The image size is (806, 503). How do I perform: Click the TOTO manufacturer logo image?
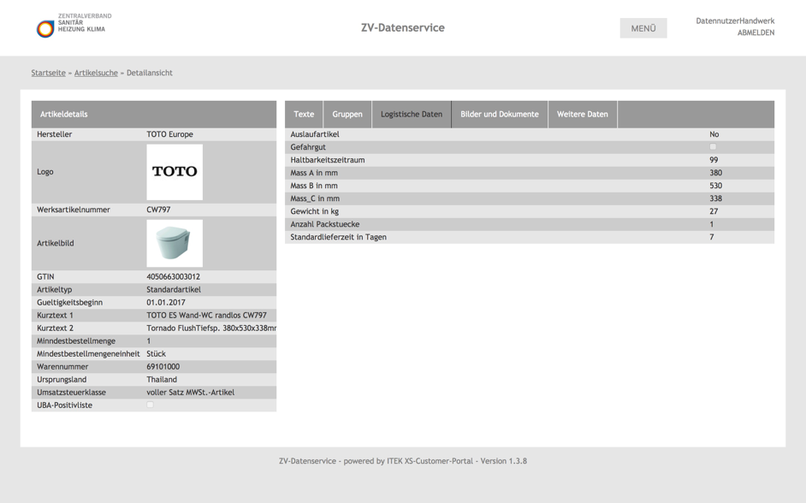[x=174, y=172]
